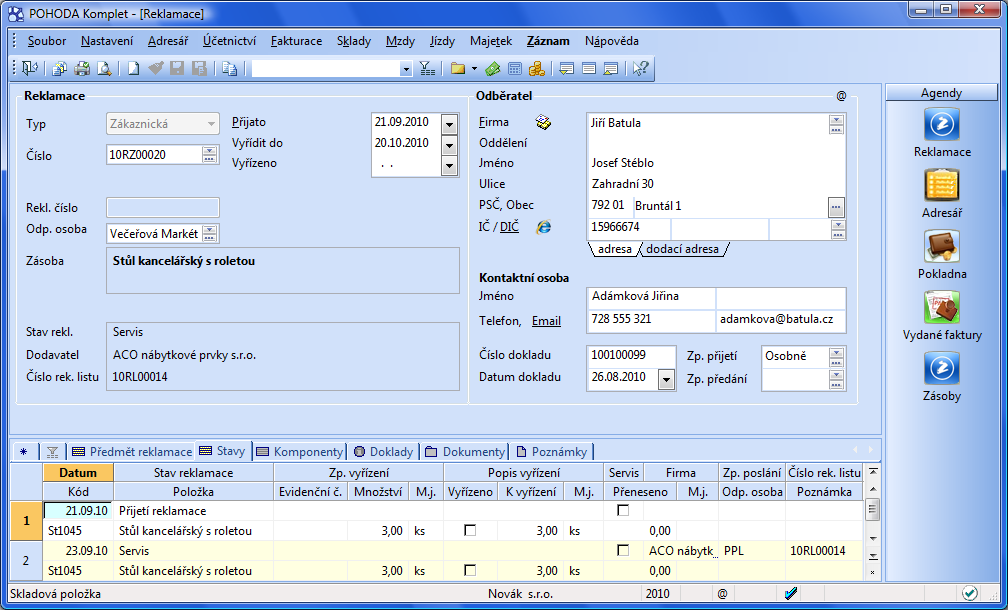Screen dimensions: 1008x610
Task: Open the Nápověda menu
Action: point(612,41)
